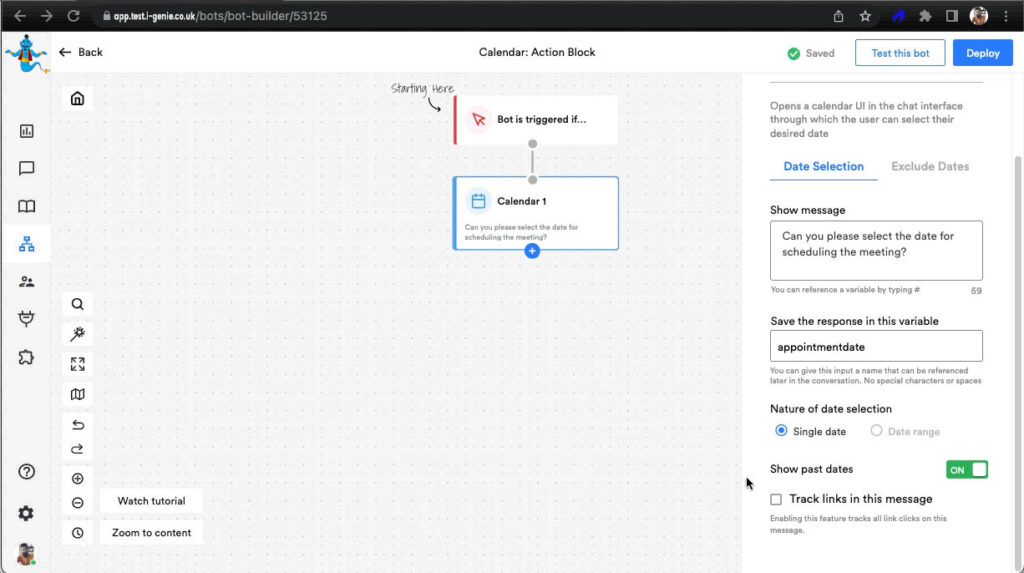Add a block with the blue plus
Viewport: 1024px width, 573px height.
pos(532,251)
